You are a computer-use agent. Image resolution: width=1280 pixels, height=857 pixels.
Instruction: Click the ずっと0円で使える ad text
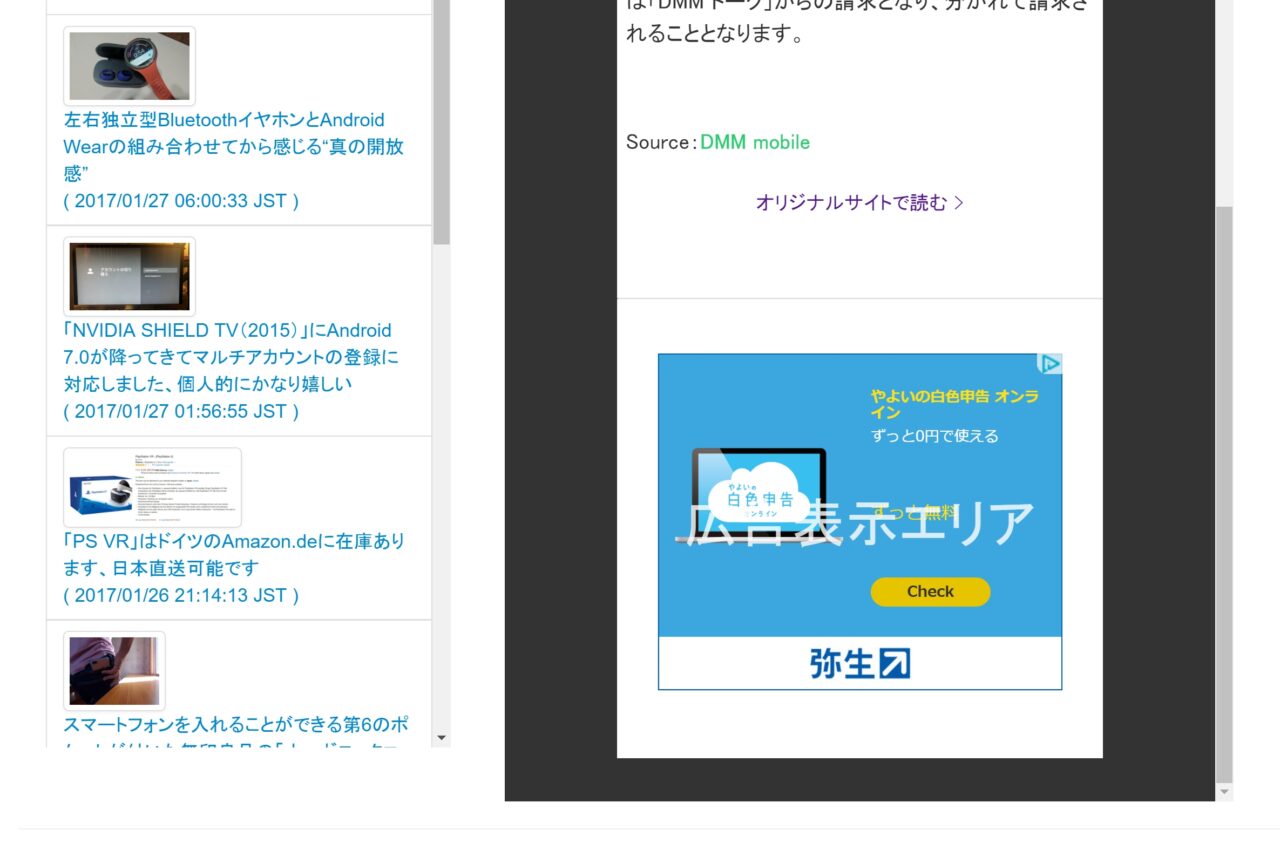point(934,436)
